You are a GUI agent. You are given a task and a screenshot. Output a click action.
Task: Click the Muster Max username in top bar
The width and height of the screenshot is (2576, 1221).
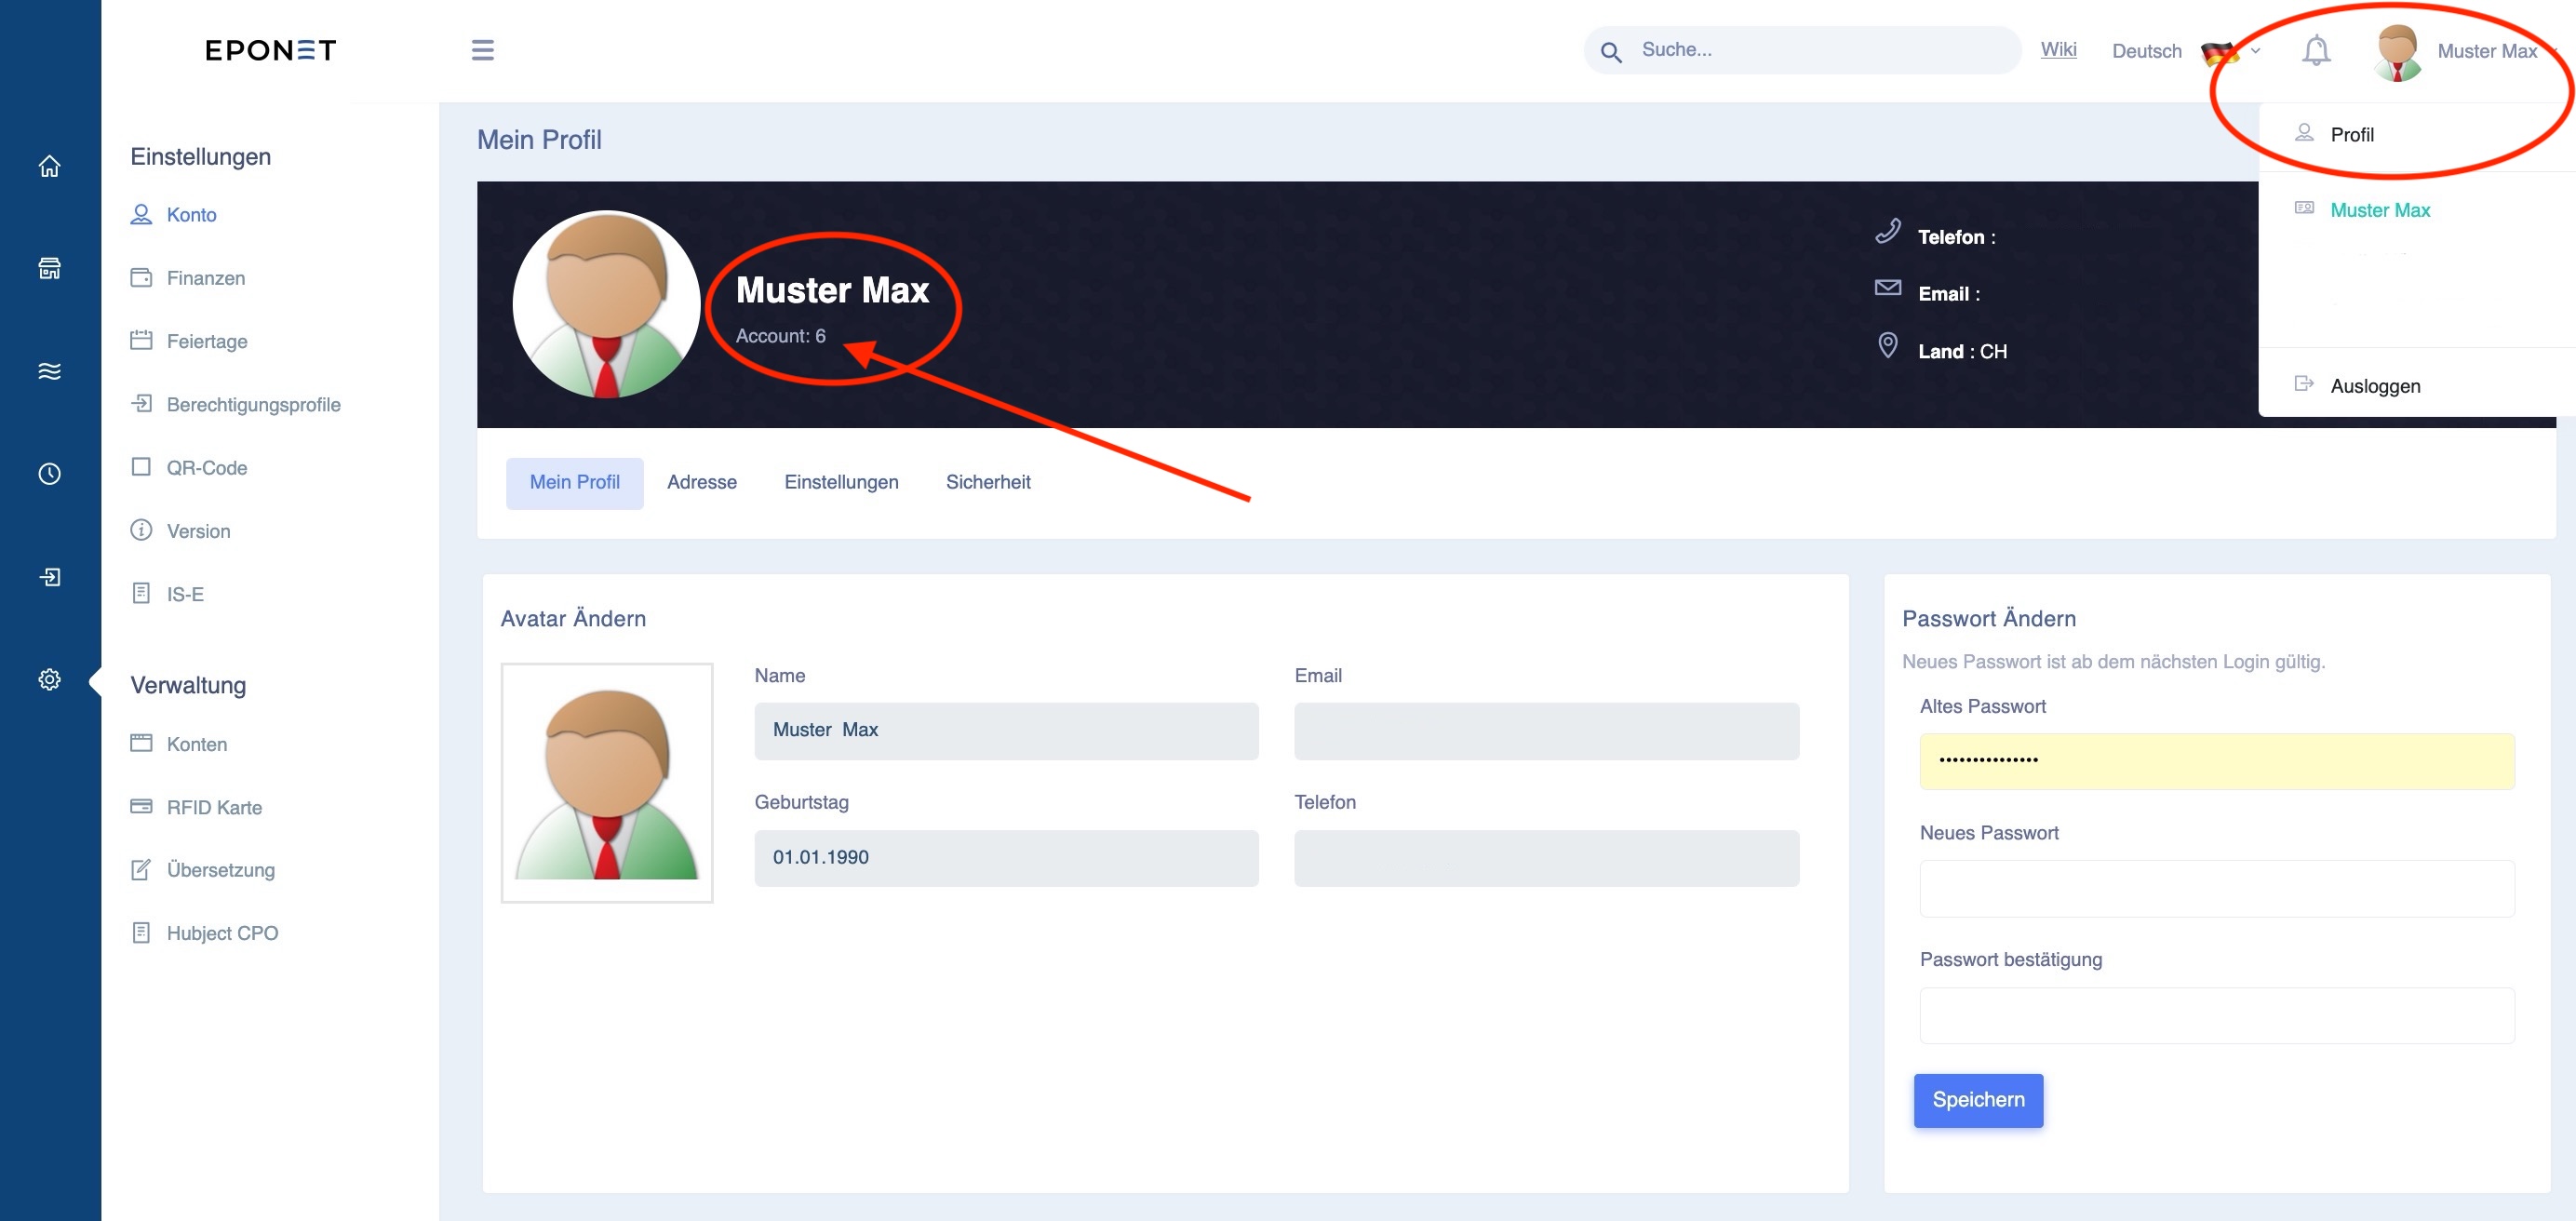tap(2486, 51)
